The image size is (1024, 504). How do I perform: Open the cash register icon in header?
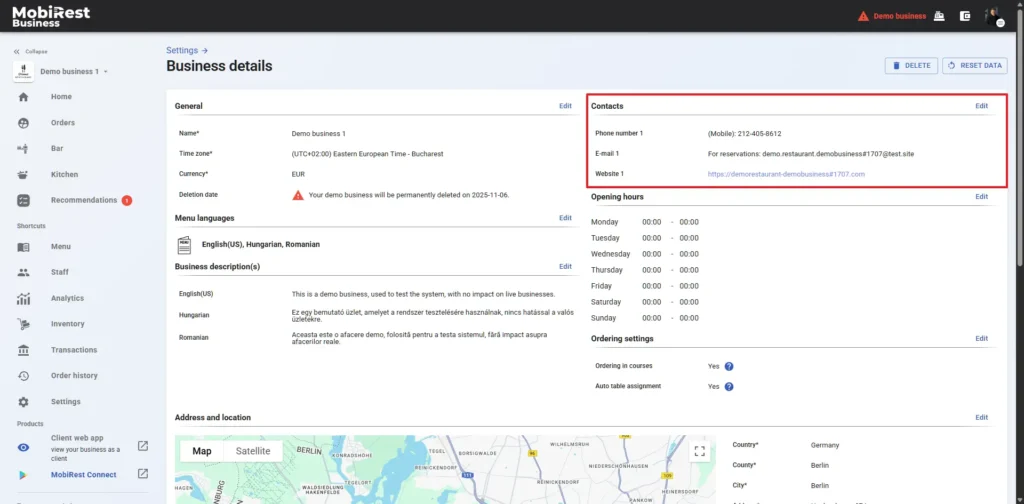point(938,16)
